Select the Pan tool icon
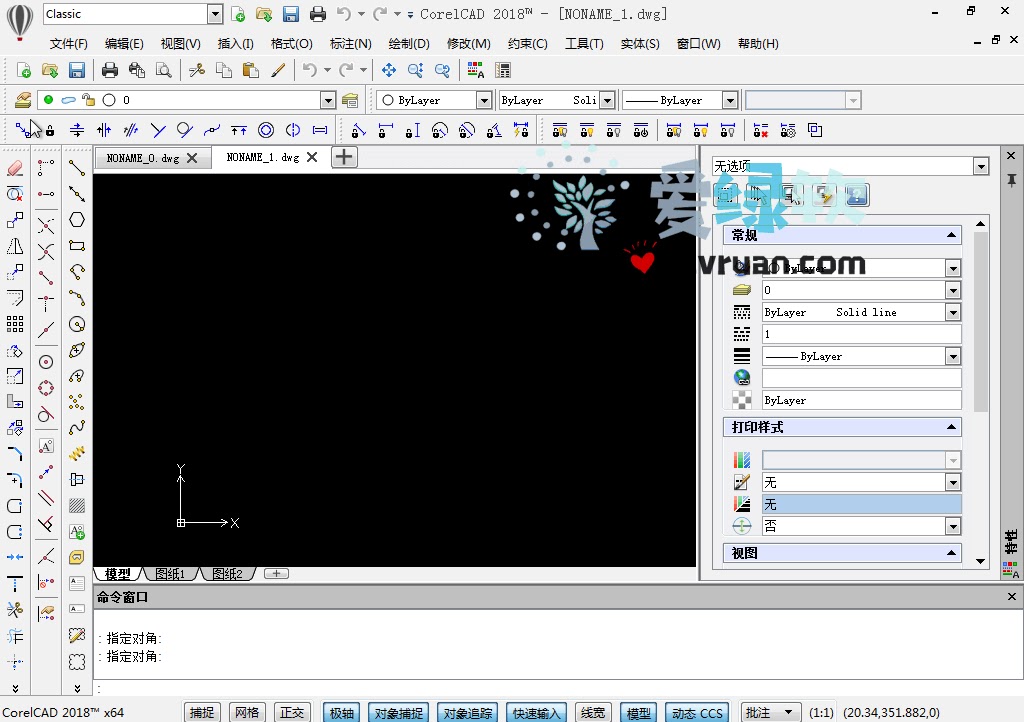Image resolution: width=1024 pixels, height=722 pixels. [x=389, y=70]
